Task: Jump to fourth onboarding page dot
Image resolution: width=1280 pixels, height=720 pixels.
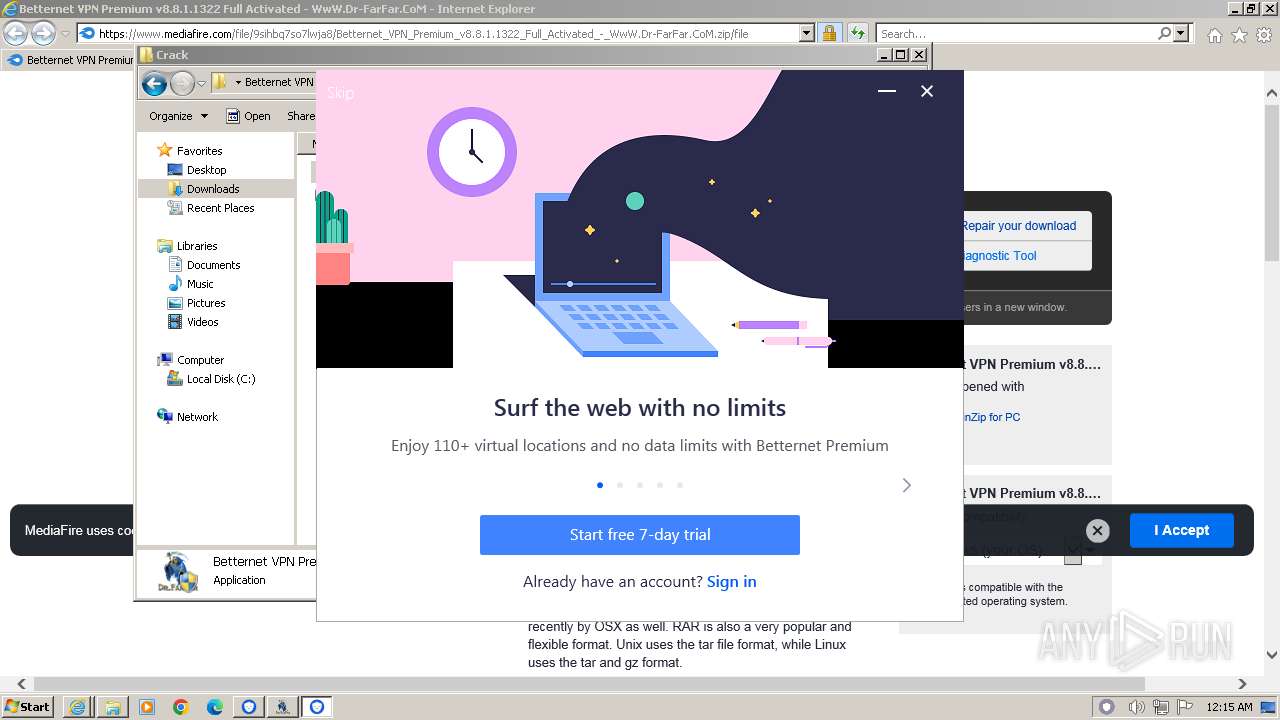Action: tap(660, 485)
